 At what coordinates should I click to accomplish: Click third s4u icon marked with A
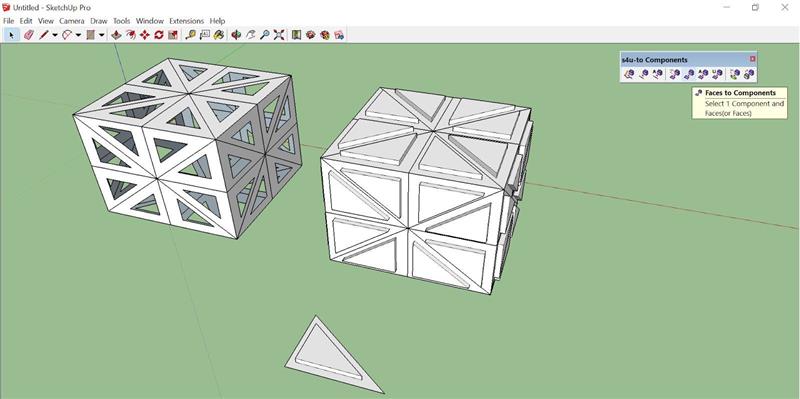(658, 74)
